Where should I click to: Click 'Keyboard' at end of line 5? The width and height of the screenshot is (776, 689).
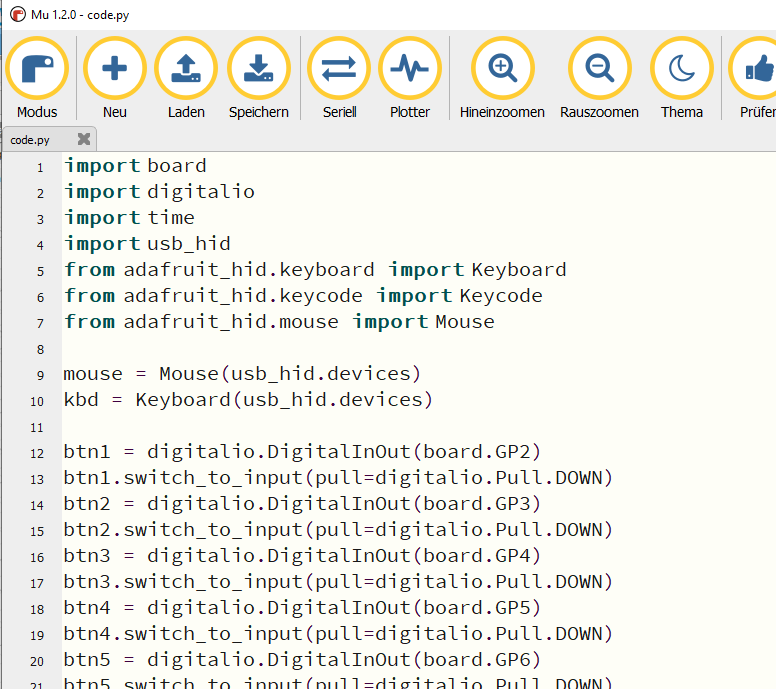click(x=519, y=270)
